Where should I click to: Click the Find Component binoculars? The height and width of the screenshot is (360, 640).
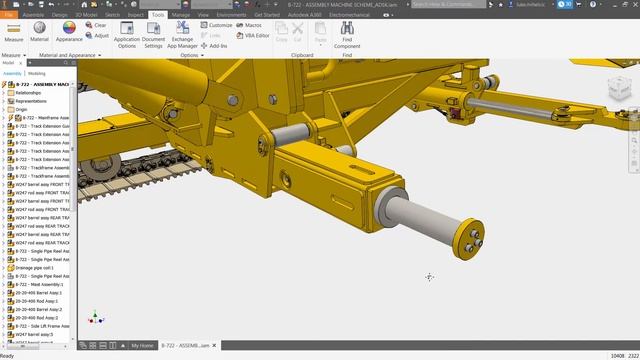click(347, 35)
